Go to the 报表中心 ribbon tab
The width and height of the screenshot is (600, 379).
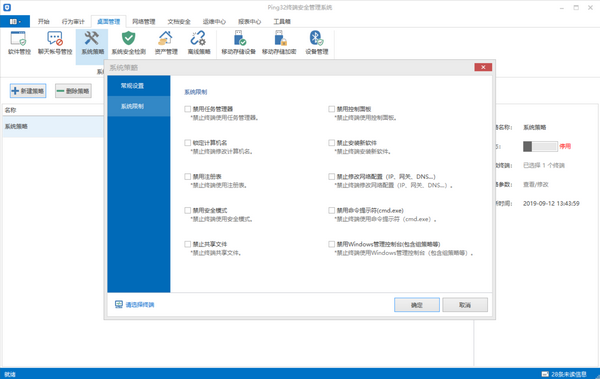click(x=249, y=21)
